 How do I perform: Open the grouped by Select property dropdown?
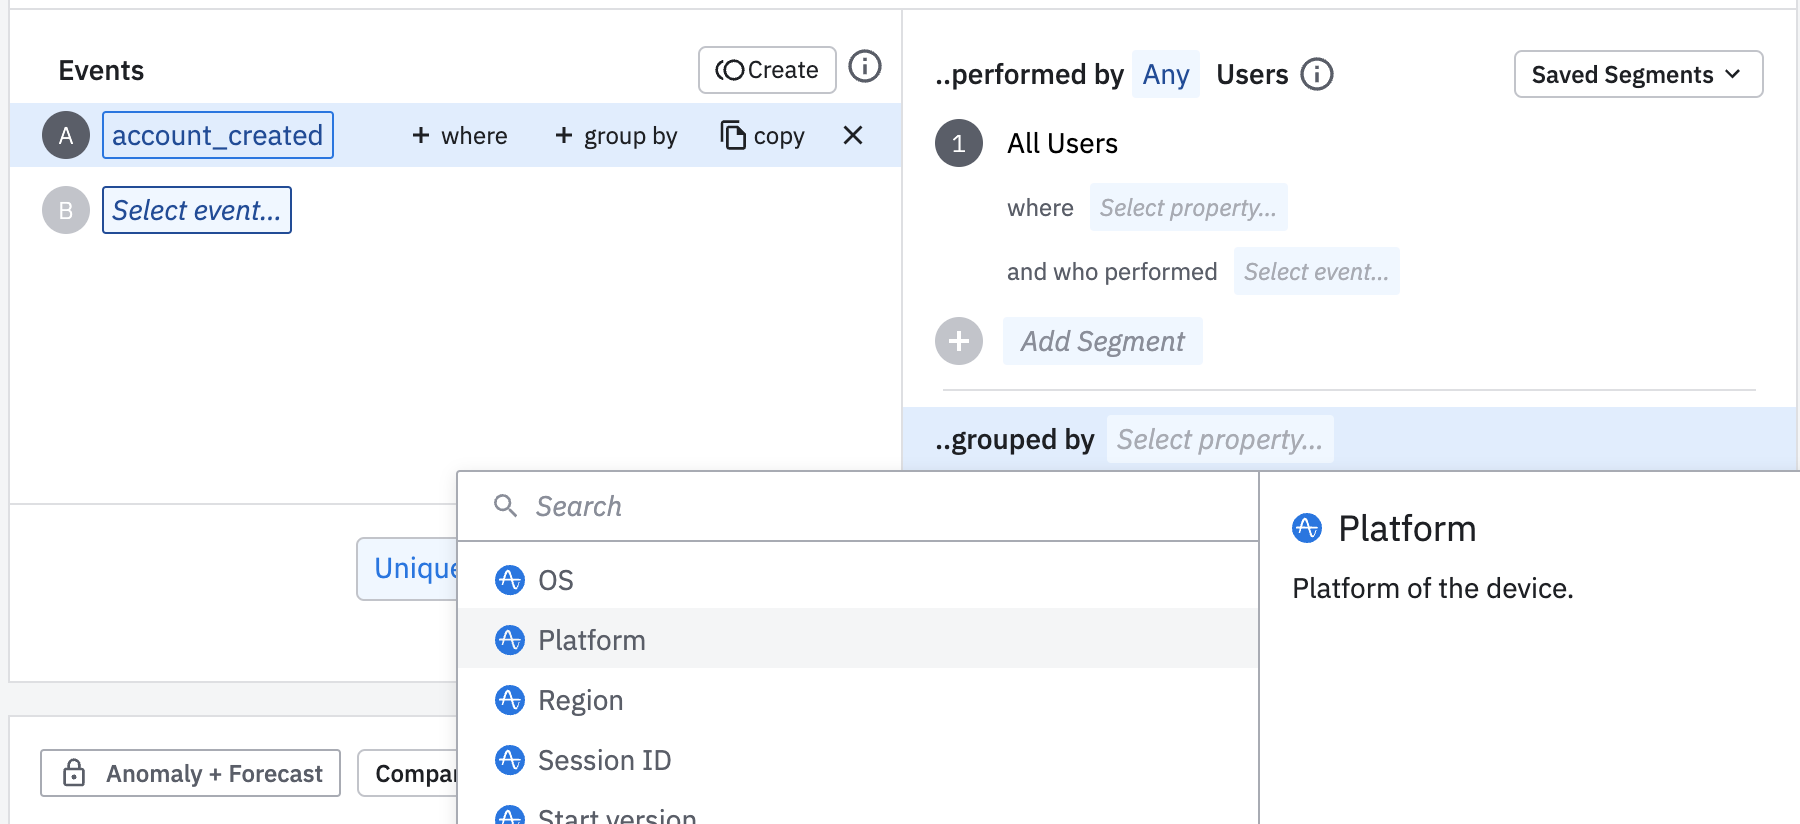click(1219, 439)
